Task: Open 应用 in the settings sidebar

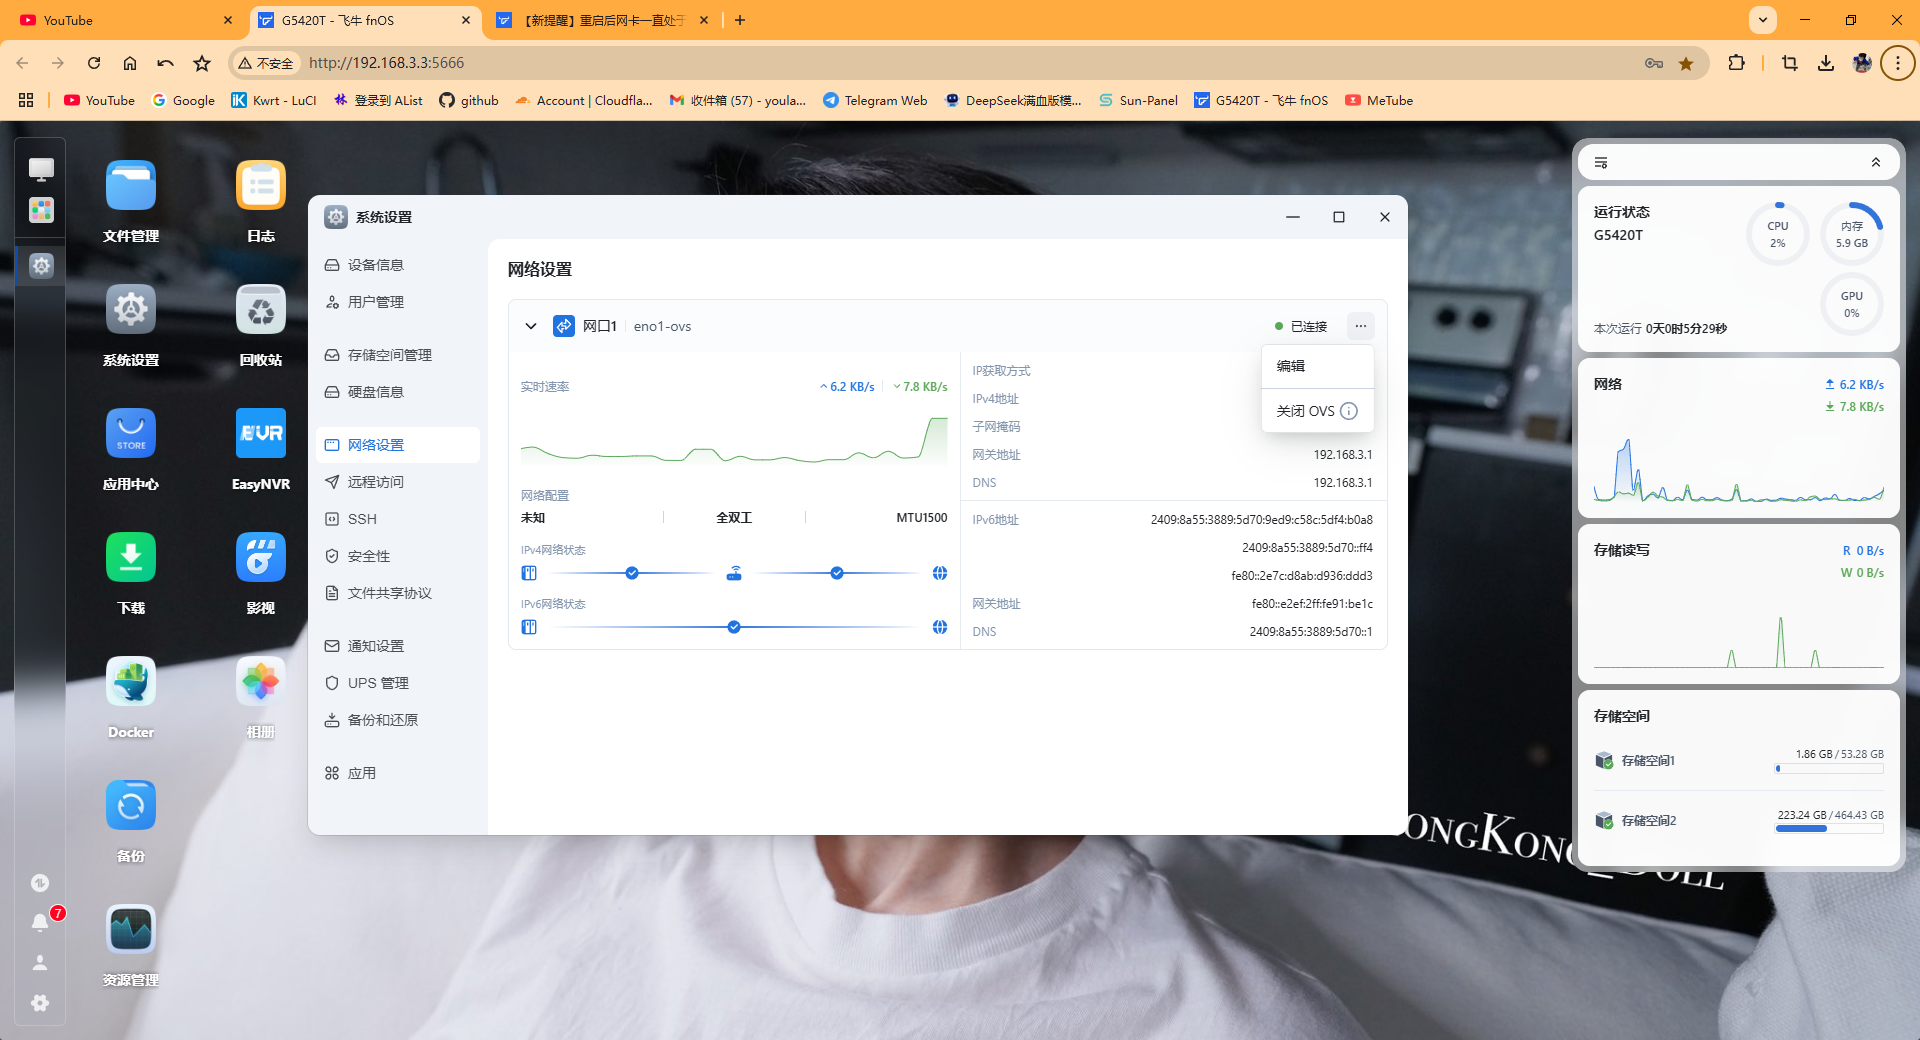Action: pyautogui.click(x=398, y=773)
